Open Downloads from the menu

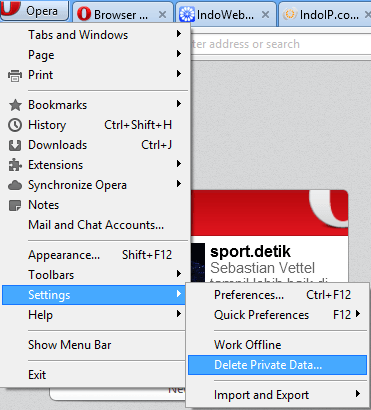coord(95,145)
